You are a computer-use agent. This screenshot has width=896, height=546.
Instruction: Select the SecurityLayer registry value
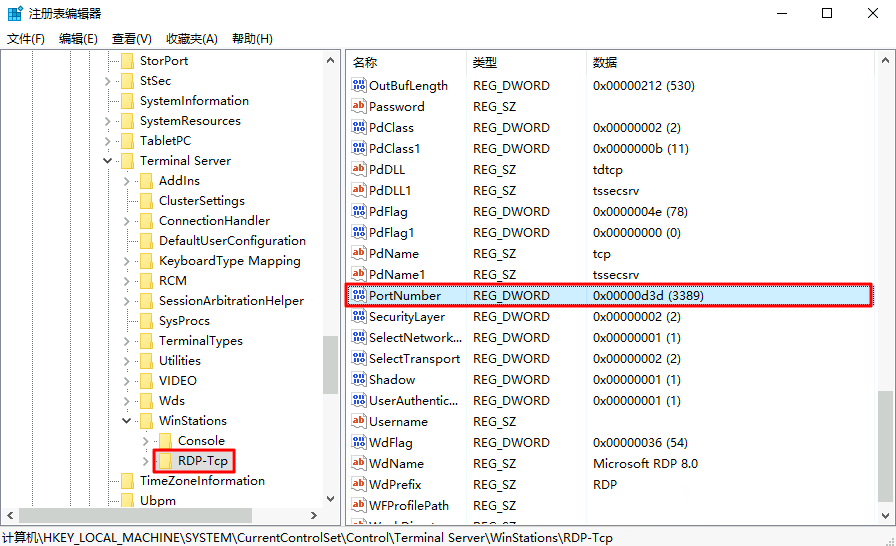coord(406,317)
